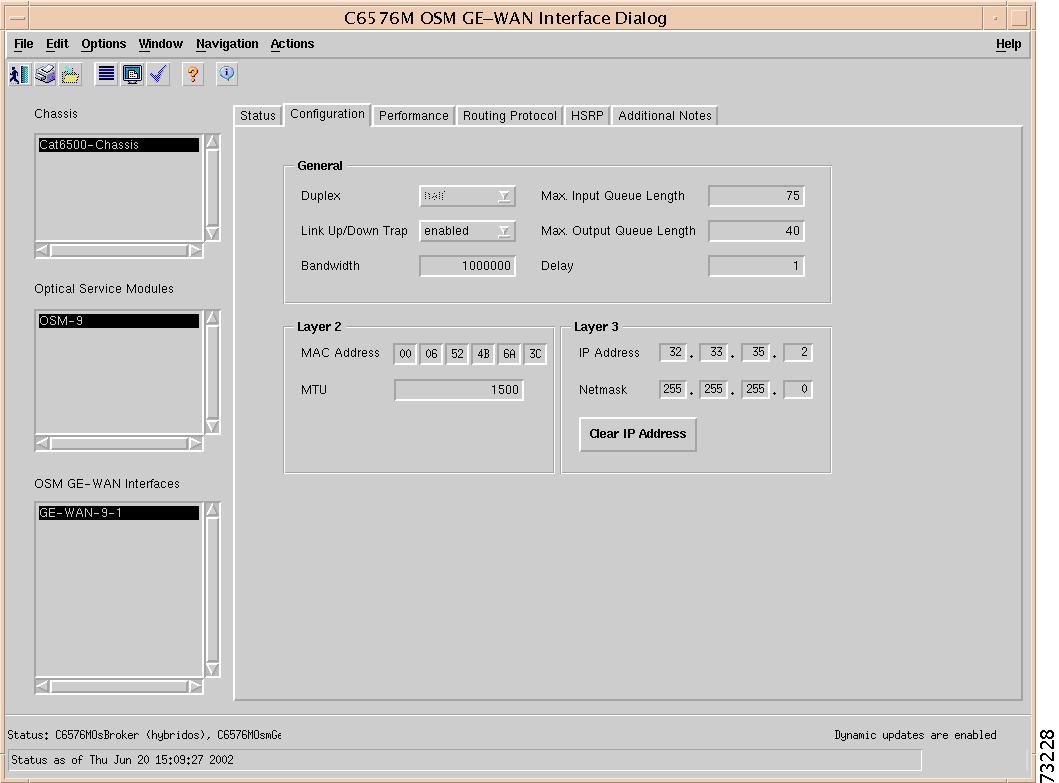Image resolution: width=1059 pixels, height=783 pixels.
Task: Switch to the HSRP tab
Action: pyautogui.click(x=587, y=116)
